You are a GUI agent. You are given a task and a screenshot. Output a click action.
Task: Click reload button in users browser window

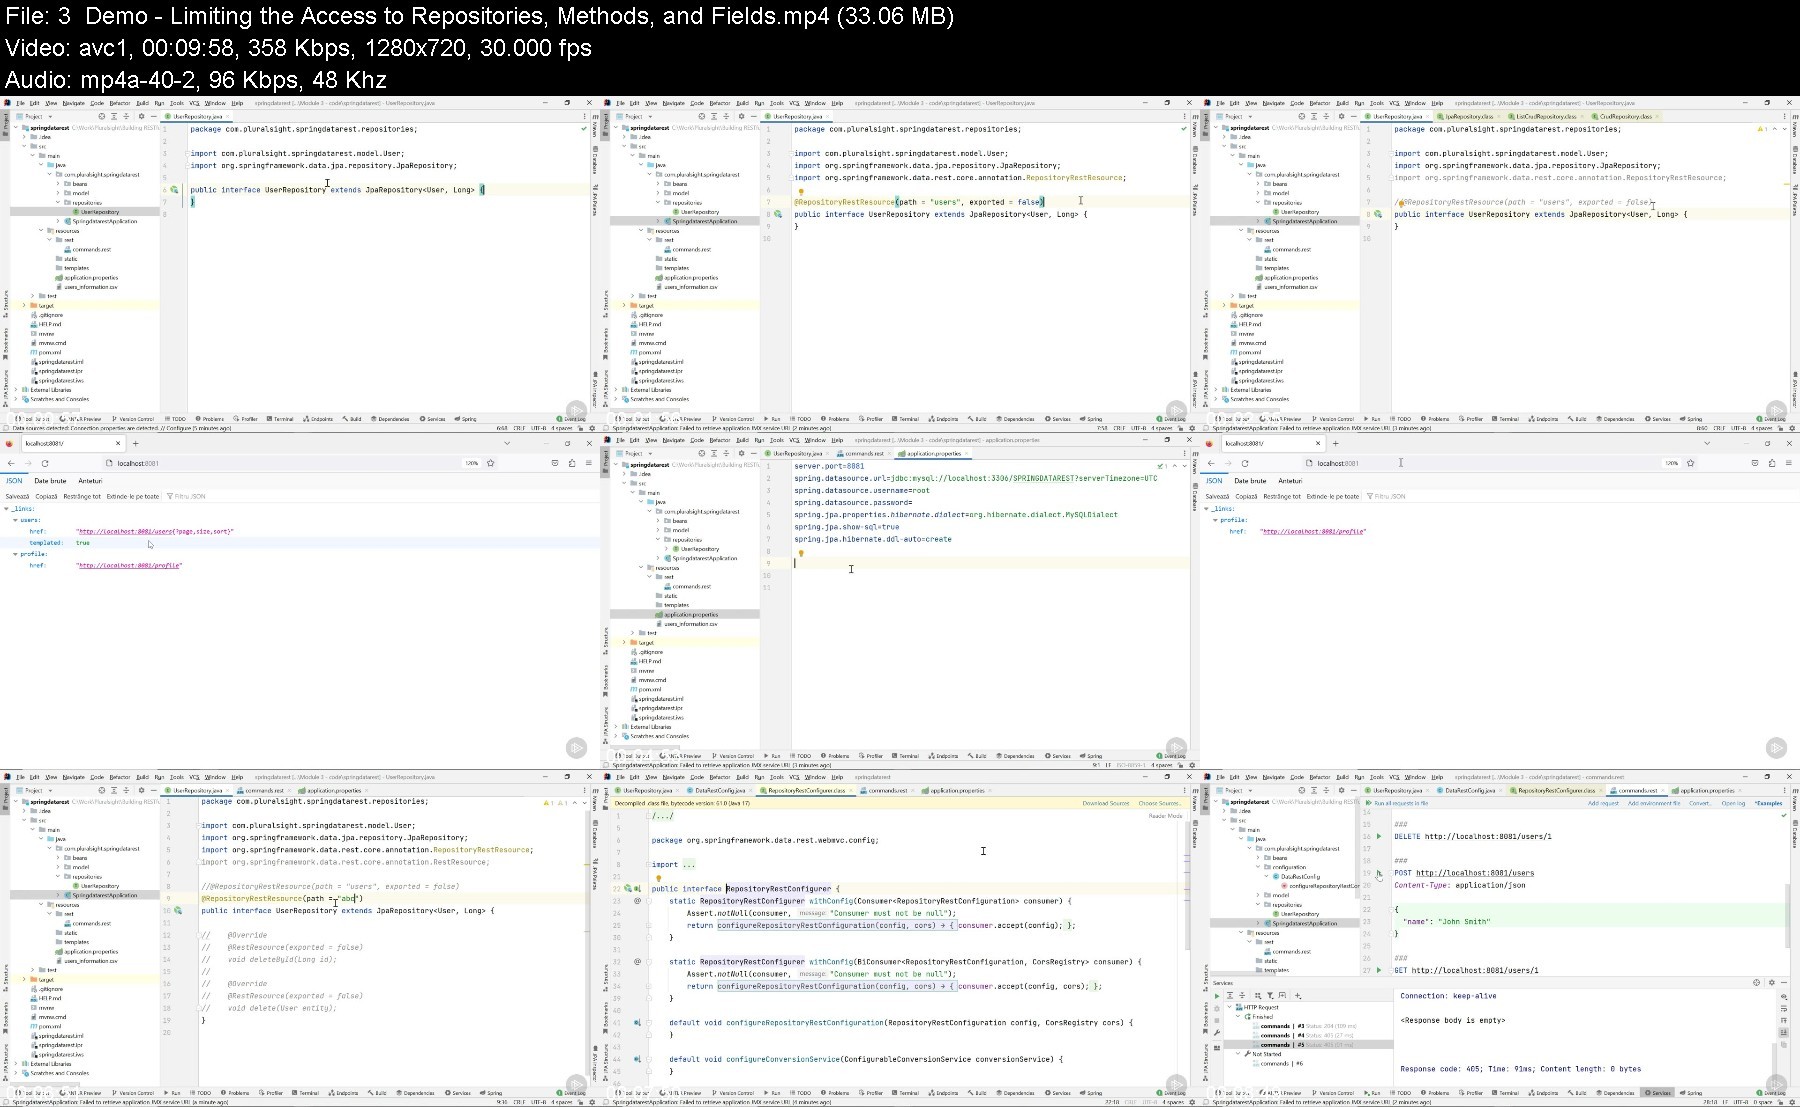45,463
